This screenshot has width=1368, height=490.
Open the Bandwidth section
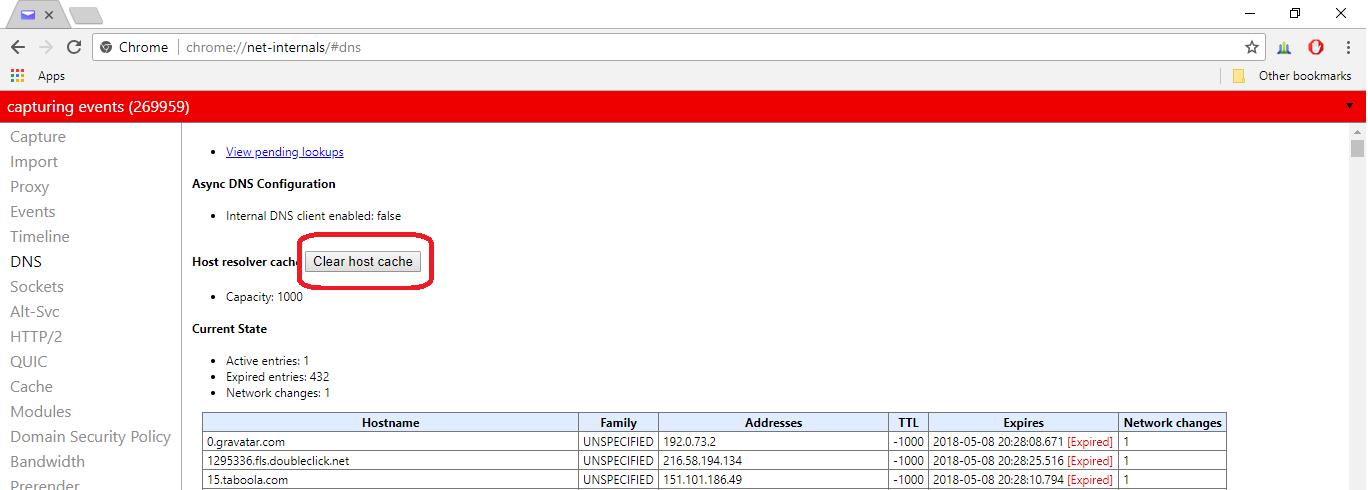(48, 462)
